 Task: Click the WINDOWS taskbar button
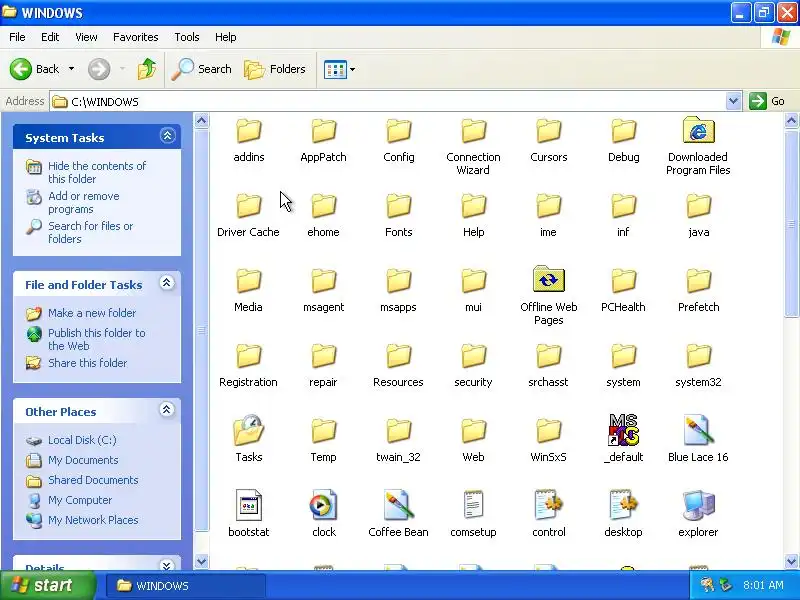pos(186,586)
